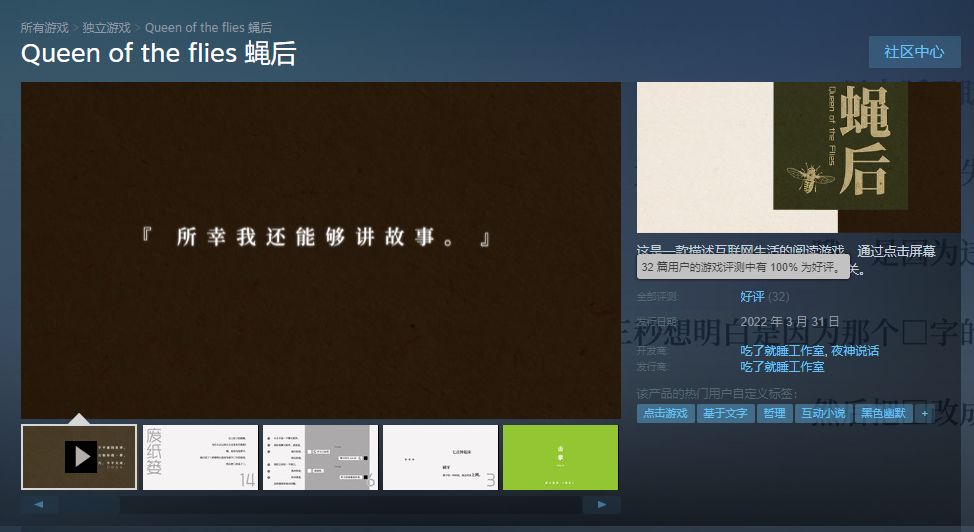Click the thumbnail strip scrollbar handle
974x532 pixels.
(x=89, y=505)
